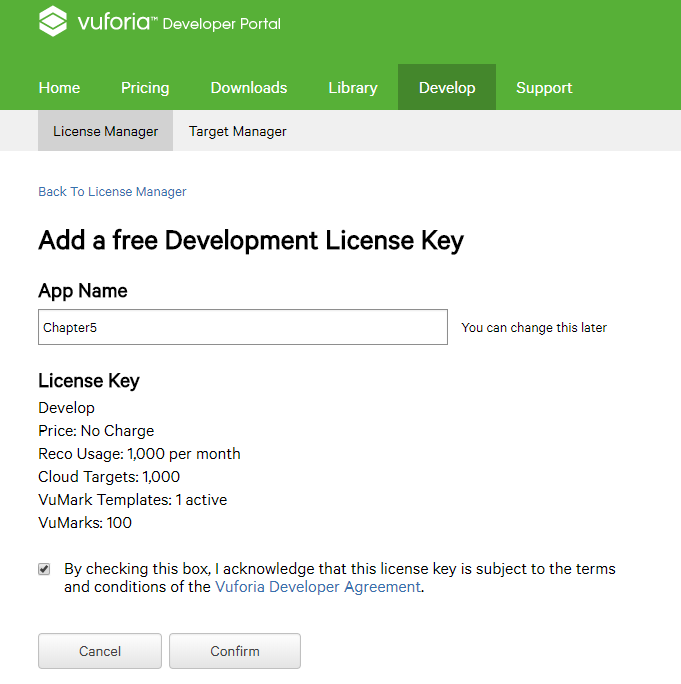The image size is (681, 684).
Task: Switch to the License Manager tab
Action: 106,130
